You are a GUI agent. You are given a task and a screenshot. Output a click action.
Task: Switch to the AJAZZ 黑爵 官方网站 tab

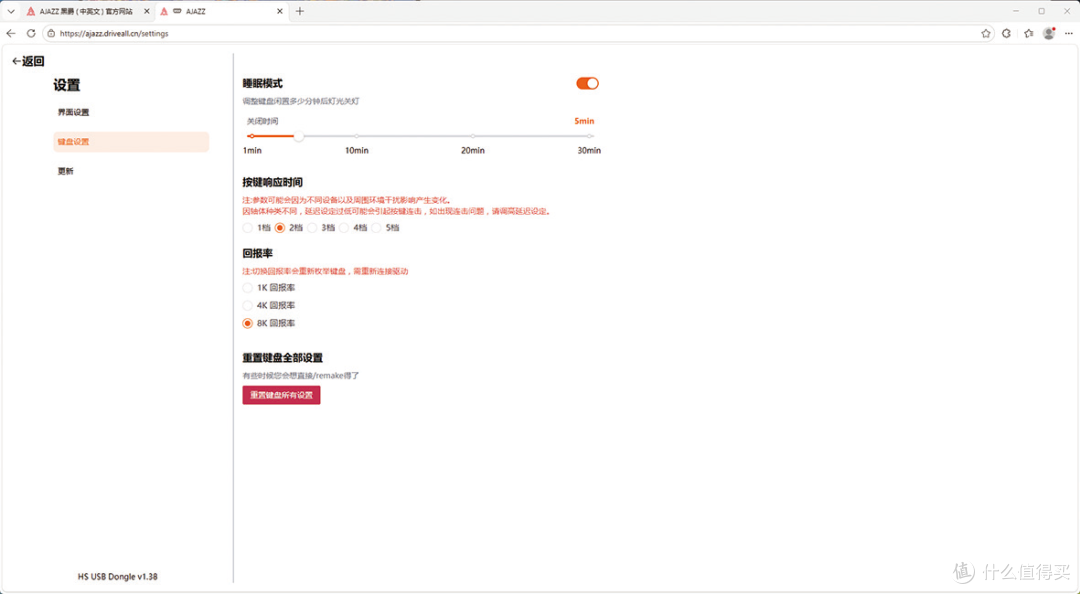pos(86,12)
